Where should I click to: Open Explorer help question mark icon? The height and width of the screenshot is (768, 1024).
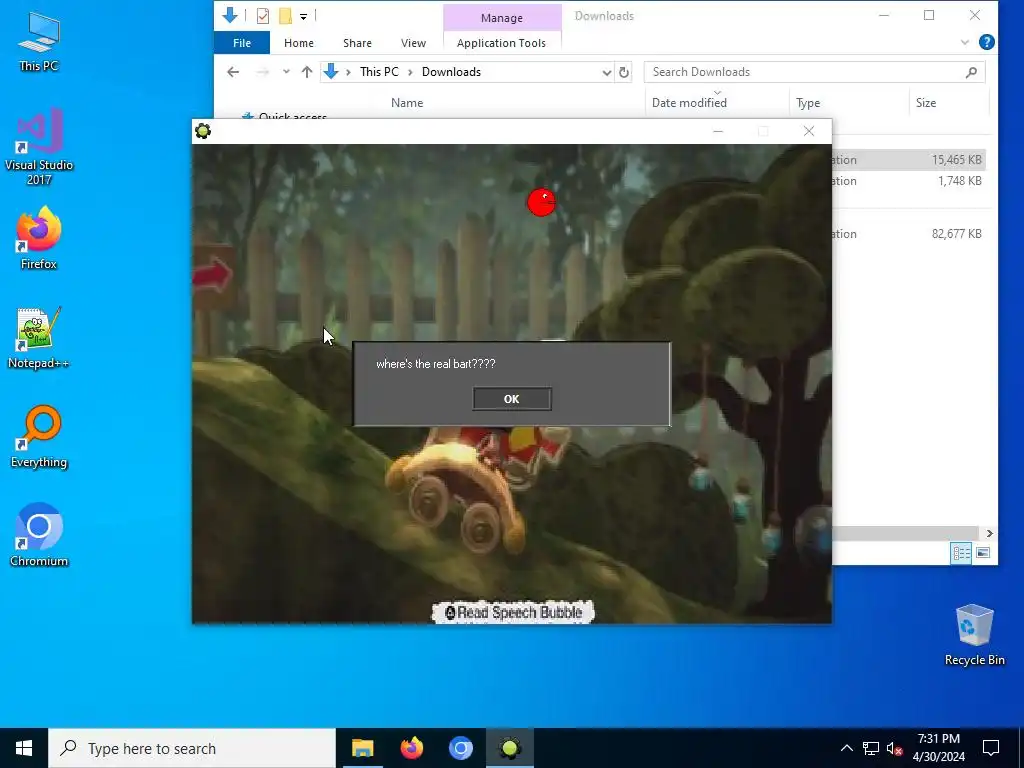coord(987,42)
